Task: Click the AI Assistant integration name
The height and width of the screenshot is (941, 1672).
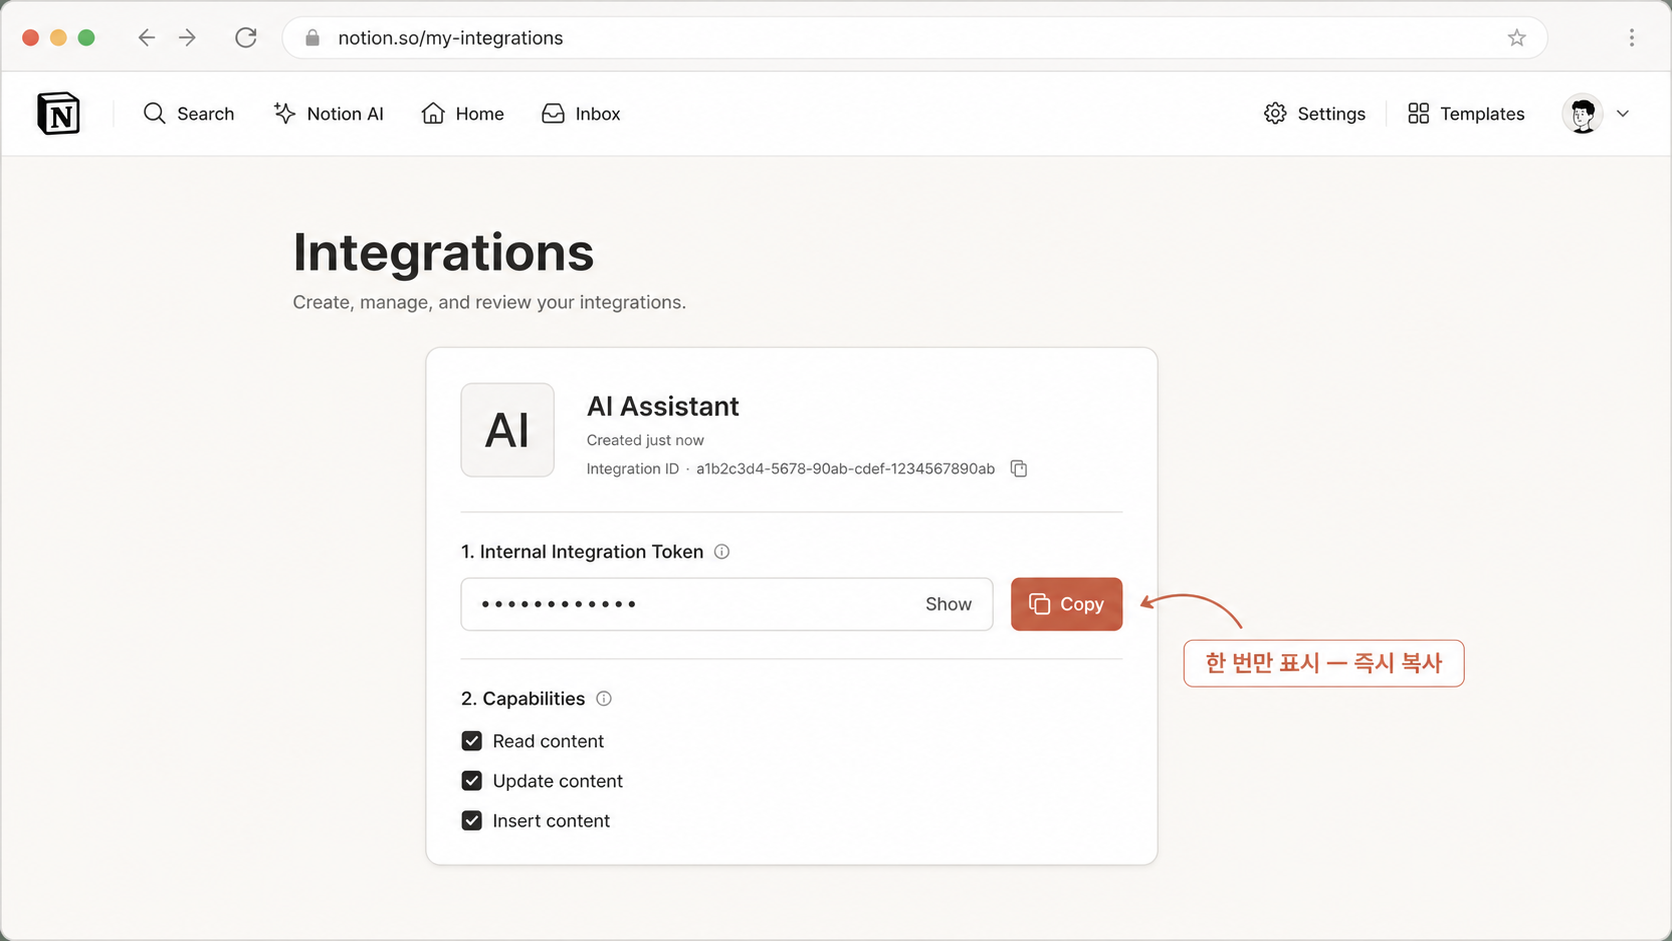Action: click(663, 407)
